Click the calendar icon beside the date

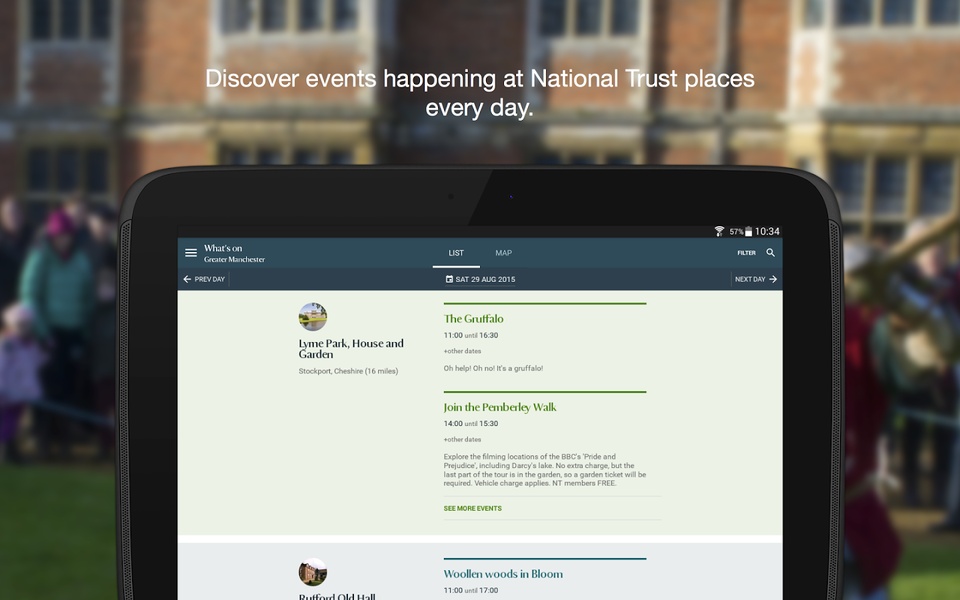449,279
